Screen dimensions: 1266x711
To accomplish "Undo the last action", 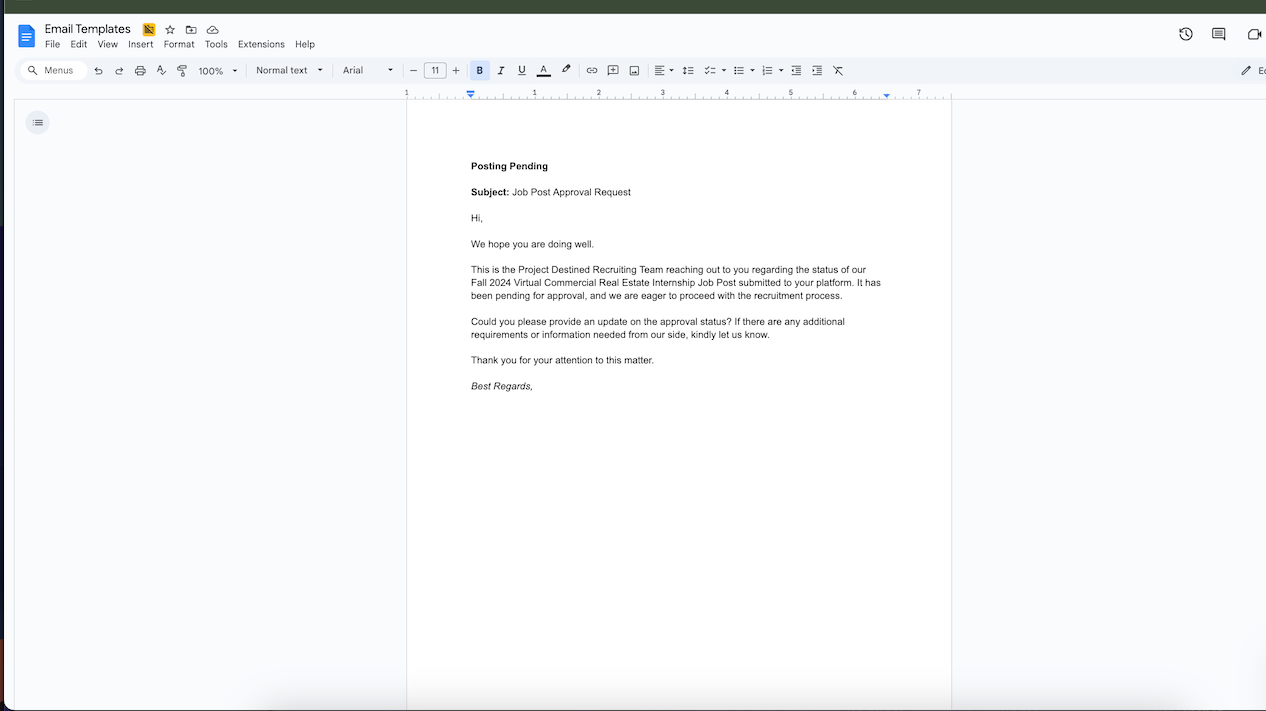I will (98, 71).
